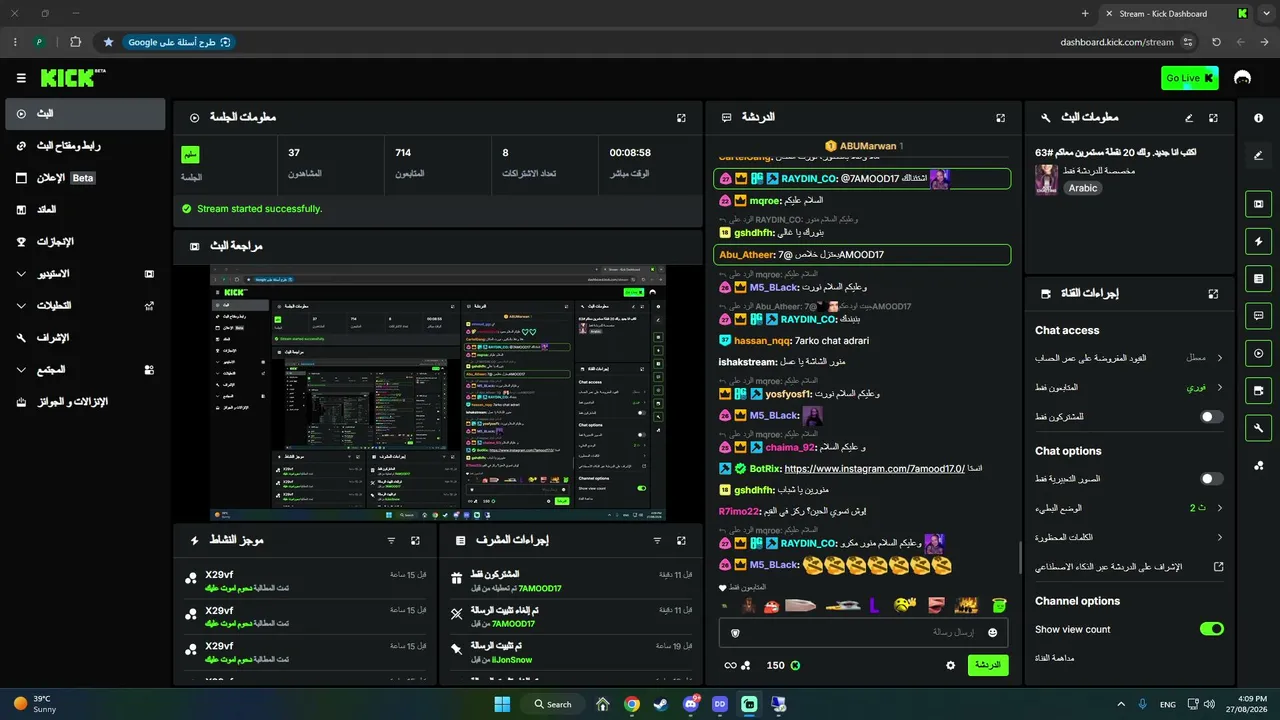Expand the الاستديو sidebar section

click(x=85, y=273)
